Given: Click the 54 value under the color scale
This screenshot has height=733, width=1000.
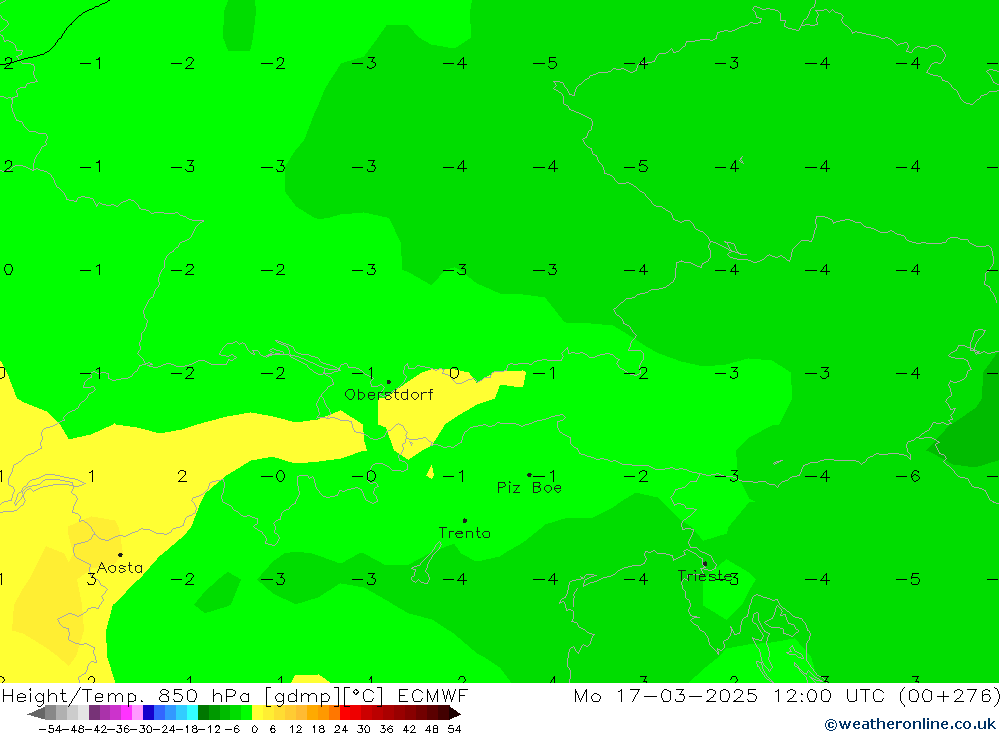Looking at the screenshot, I should click(454, 729).
